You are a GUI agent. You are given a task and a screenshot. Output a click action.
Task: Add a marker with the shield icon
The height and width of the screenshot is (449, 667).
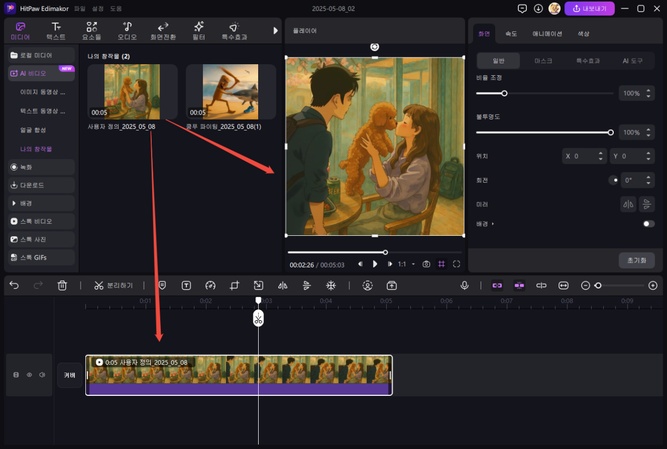point(162,285)
